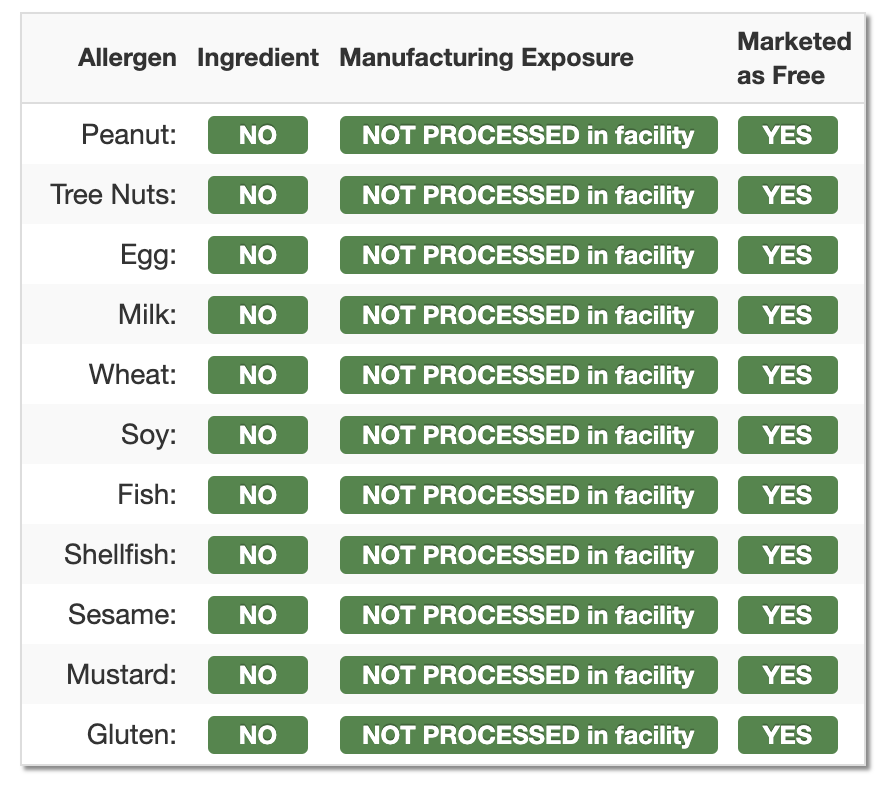Click the Mustard ingredient NO badge
This screenshot has height=790, width=894.
click(258, 675)
